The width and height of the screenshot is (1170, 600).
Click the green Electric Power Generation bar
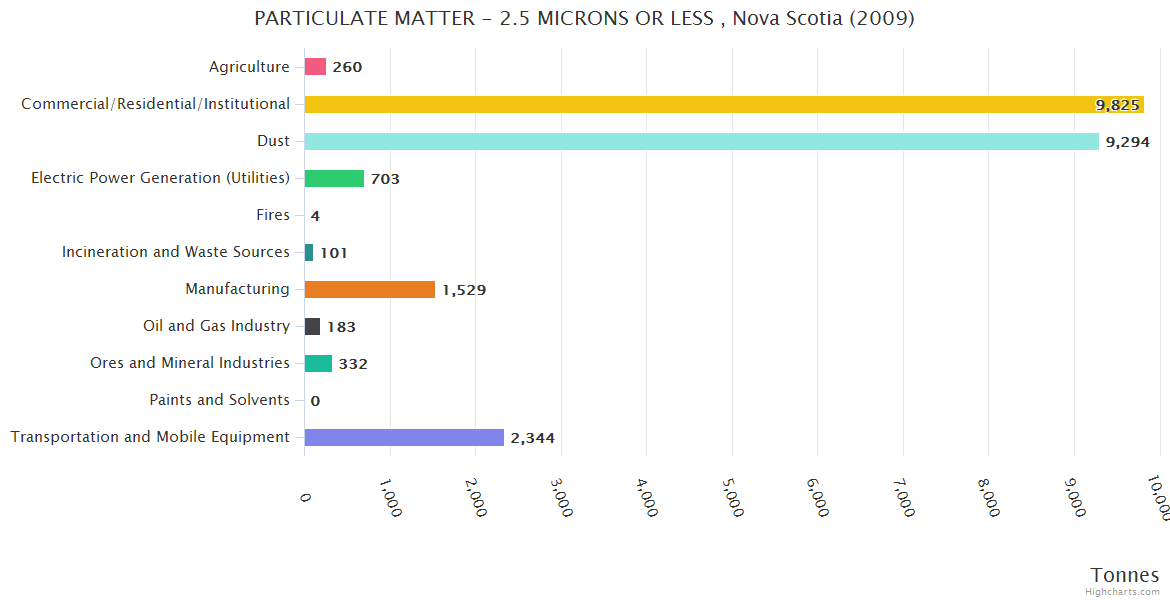pos(334,178)
